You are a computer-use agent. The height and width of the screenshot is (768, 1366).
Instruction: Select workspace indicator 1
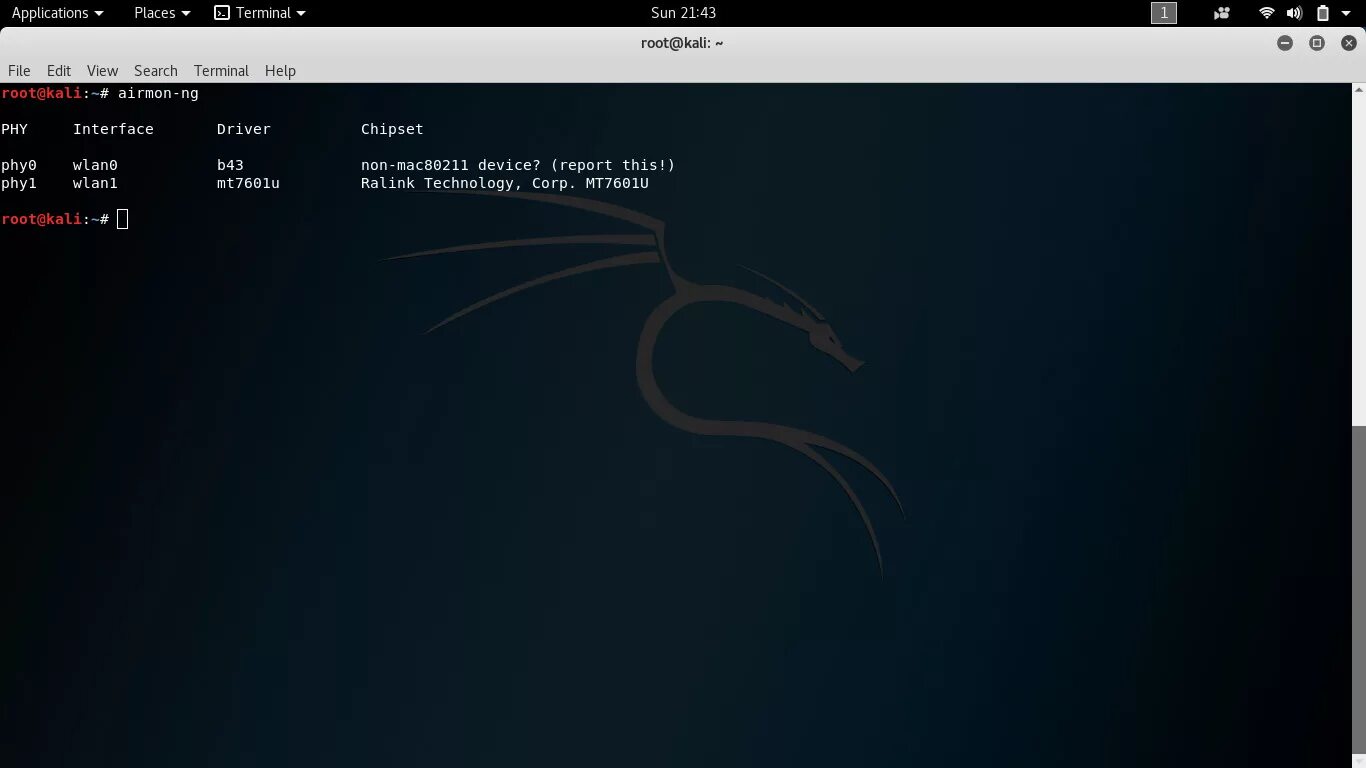tap(1164, 13)
